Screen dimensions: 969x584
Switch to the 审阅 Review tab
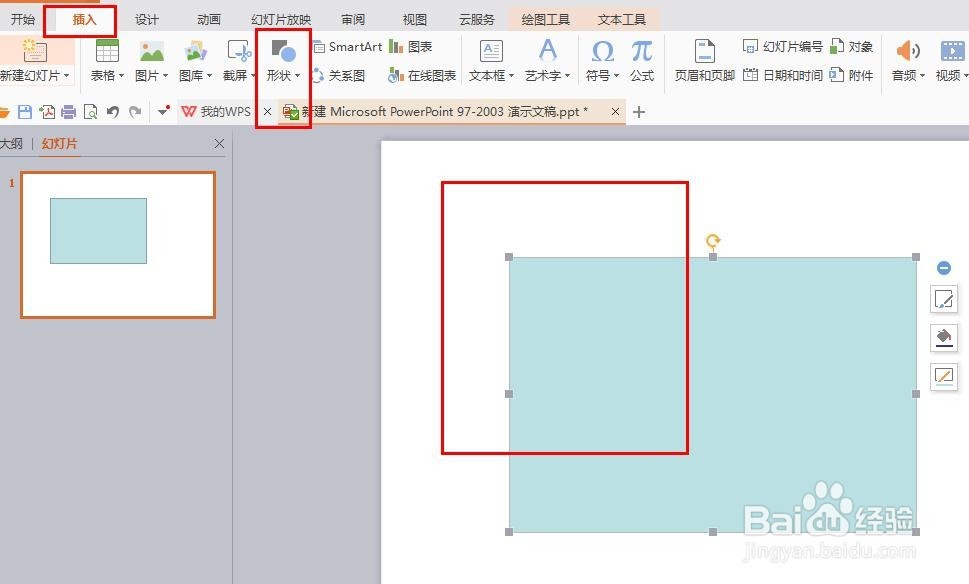(x=353, y=19)
